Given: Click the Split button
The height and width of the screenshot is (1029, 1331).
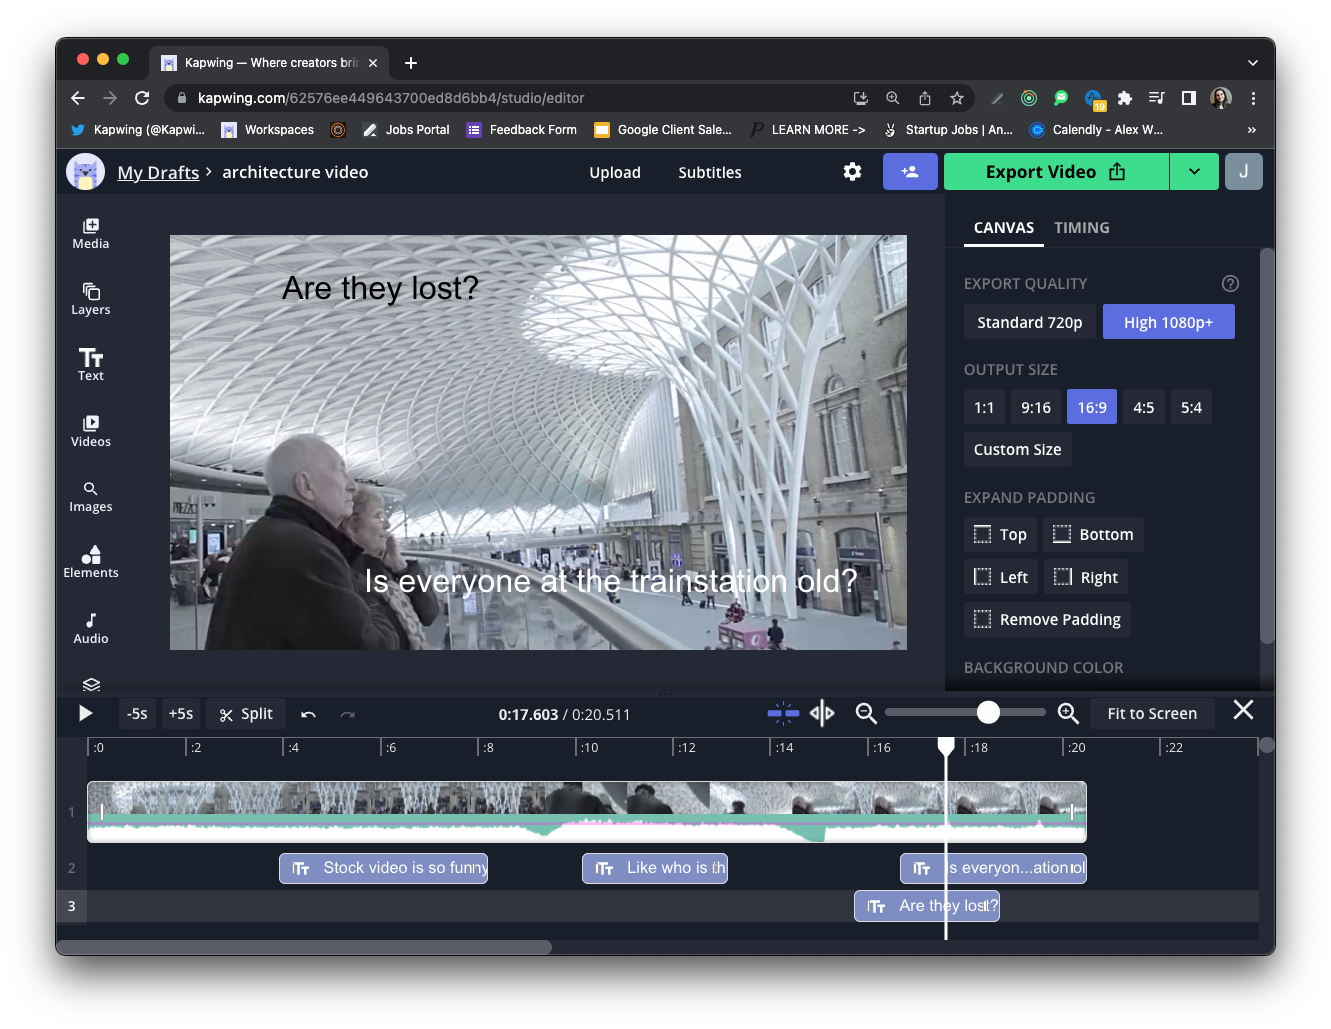Looking at the screenshot, I should click(246, 714).
